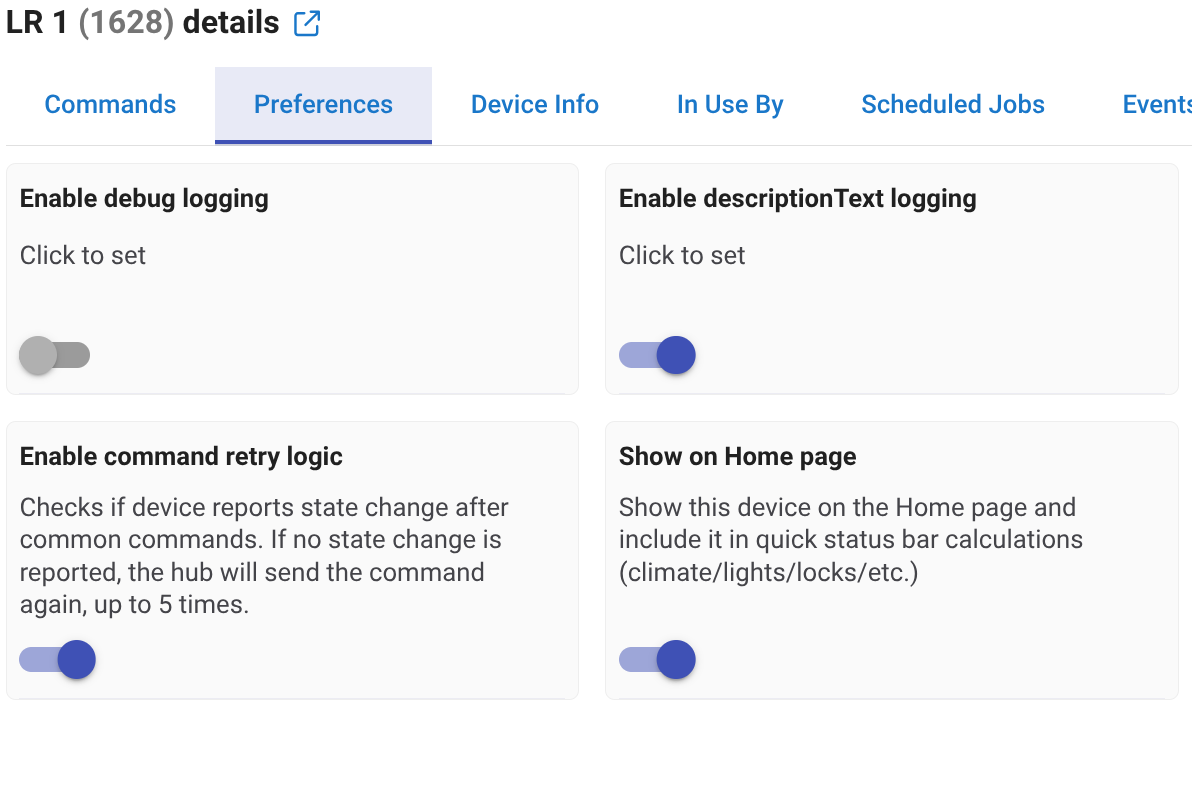Open the Device Info tab
The height and width of the screenshot is (811, 1192).
point(534,104)
